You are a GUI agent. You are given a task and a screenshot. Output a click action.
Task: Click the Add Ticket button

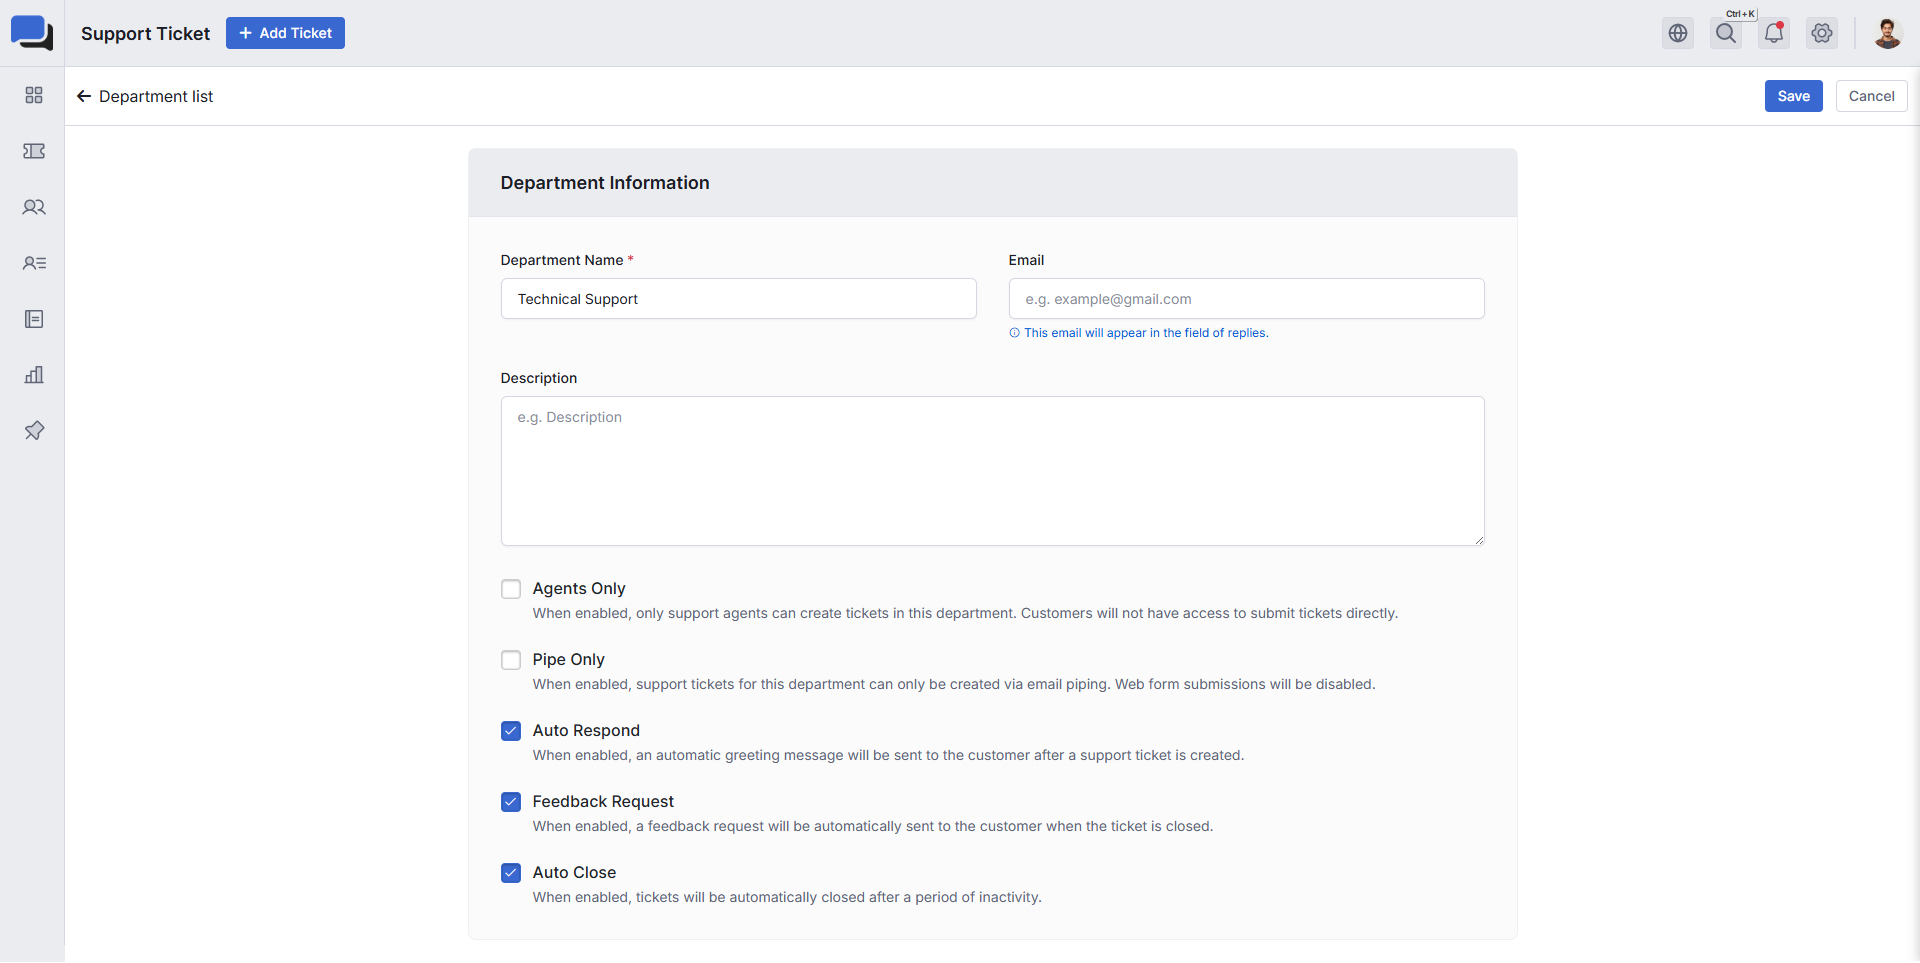coord(285,33)
